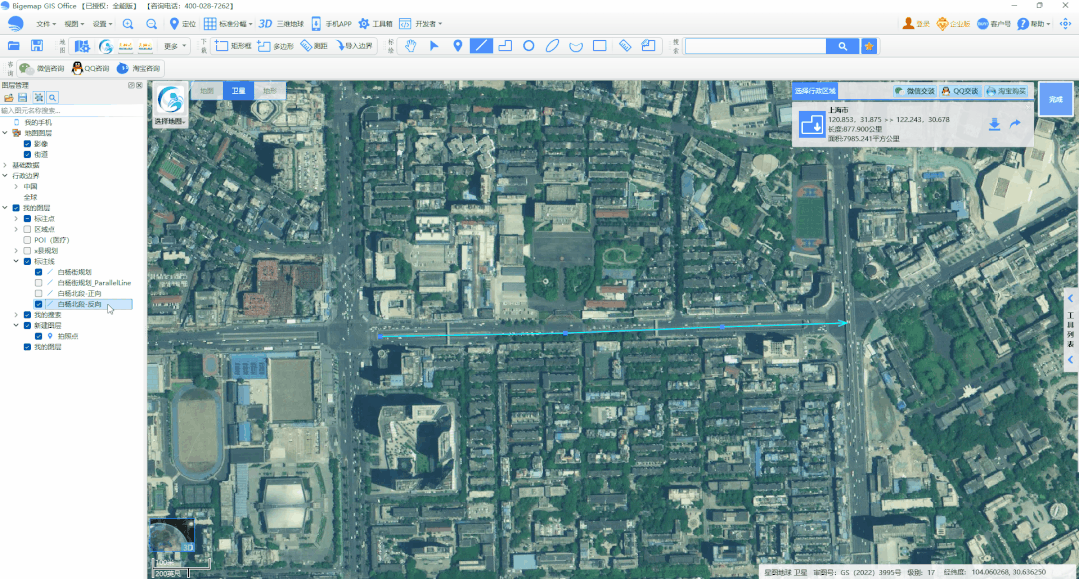Launch the 标准分幅 grid tool
Viewport: 1079px width, 579px height.
point(222,23)
